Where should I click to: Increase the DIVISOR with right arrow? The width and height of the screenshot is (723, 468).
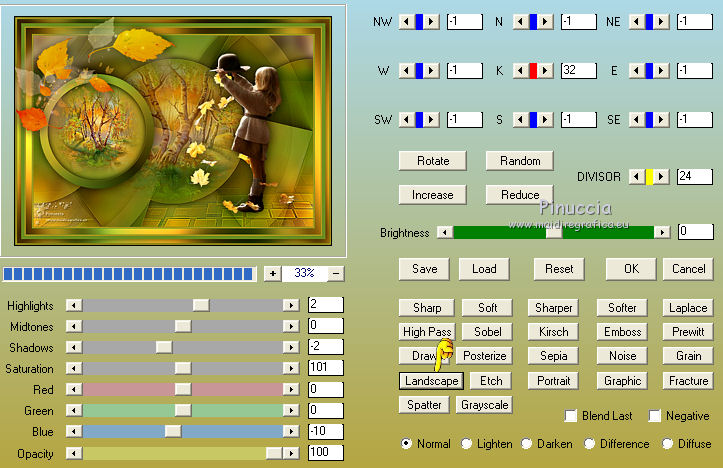coord(661,177)
